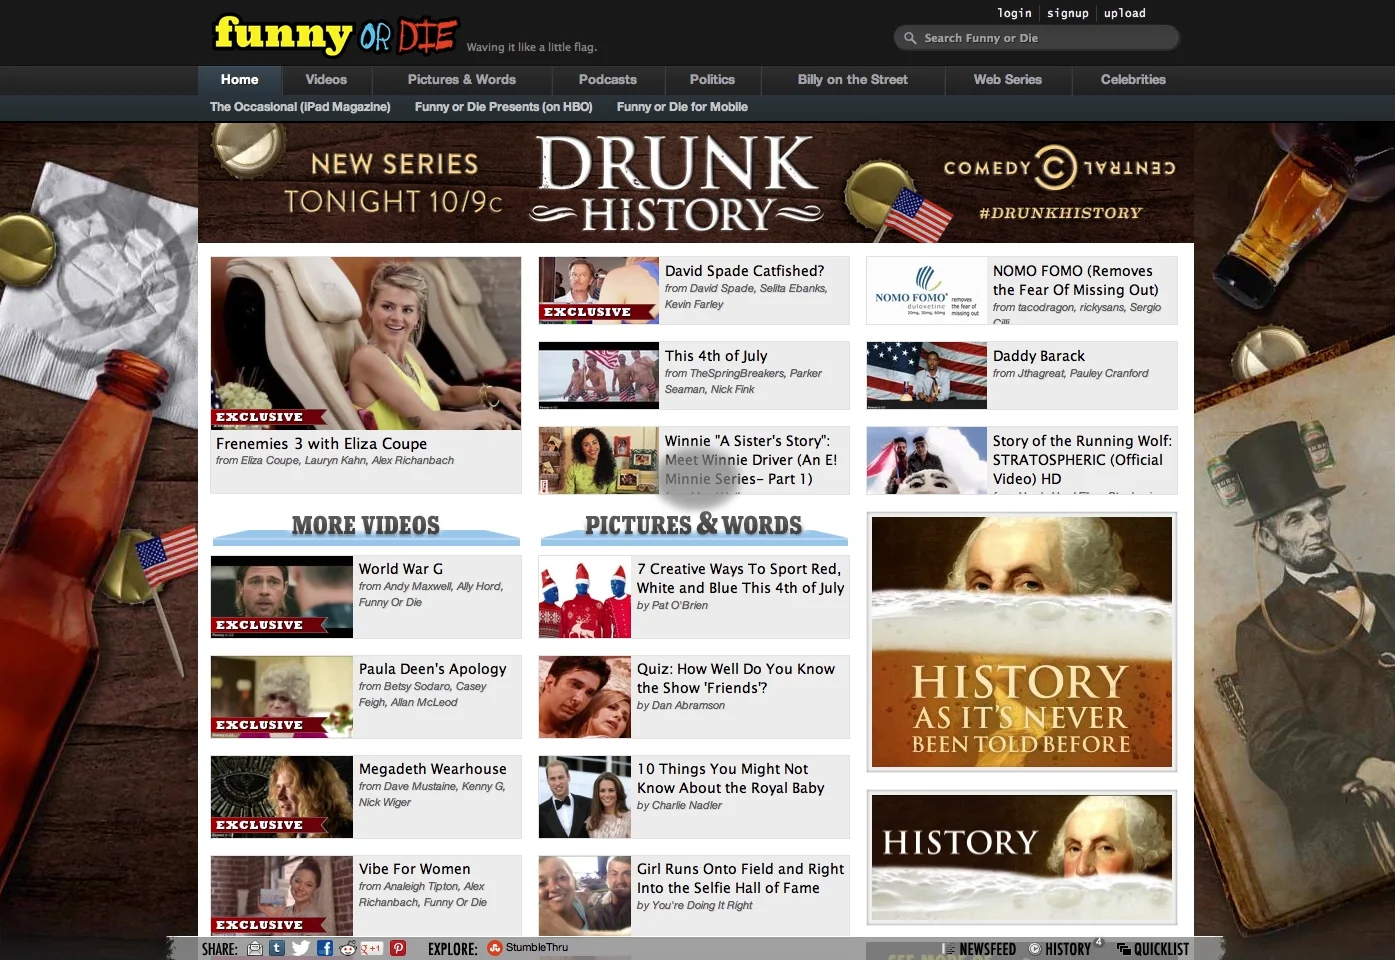Viewport: 1395px width, 960px height.
Task: Click David Spade Catfished? title
Action: coord(744,271)
